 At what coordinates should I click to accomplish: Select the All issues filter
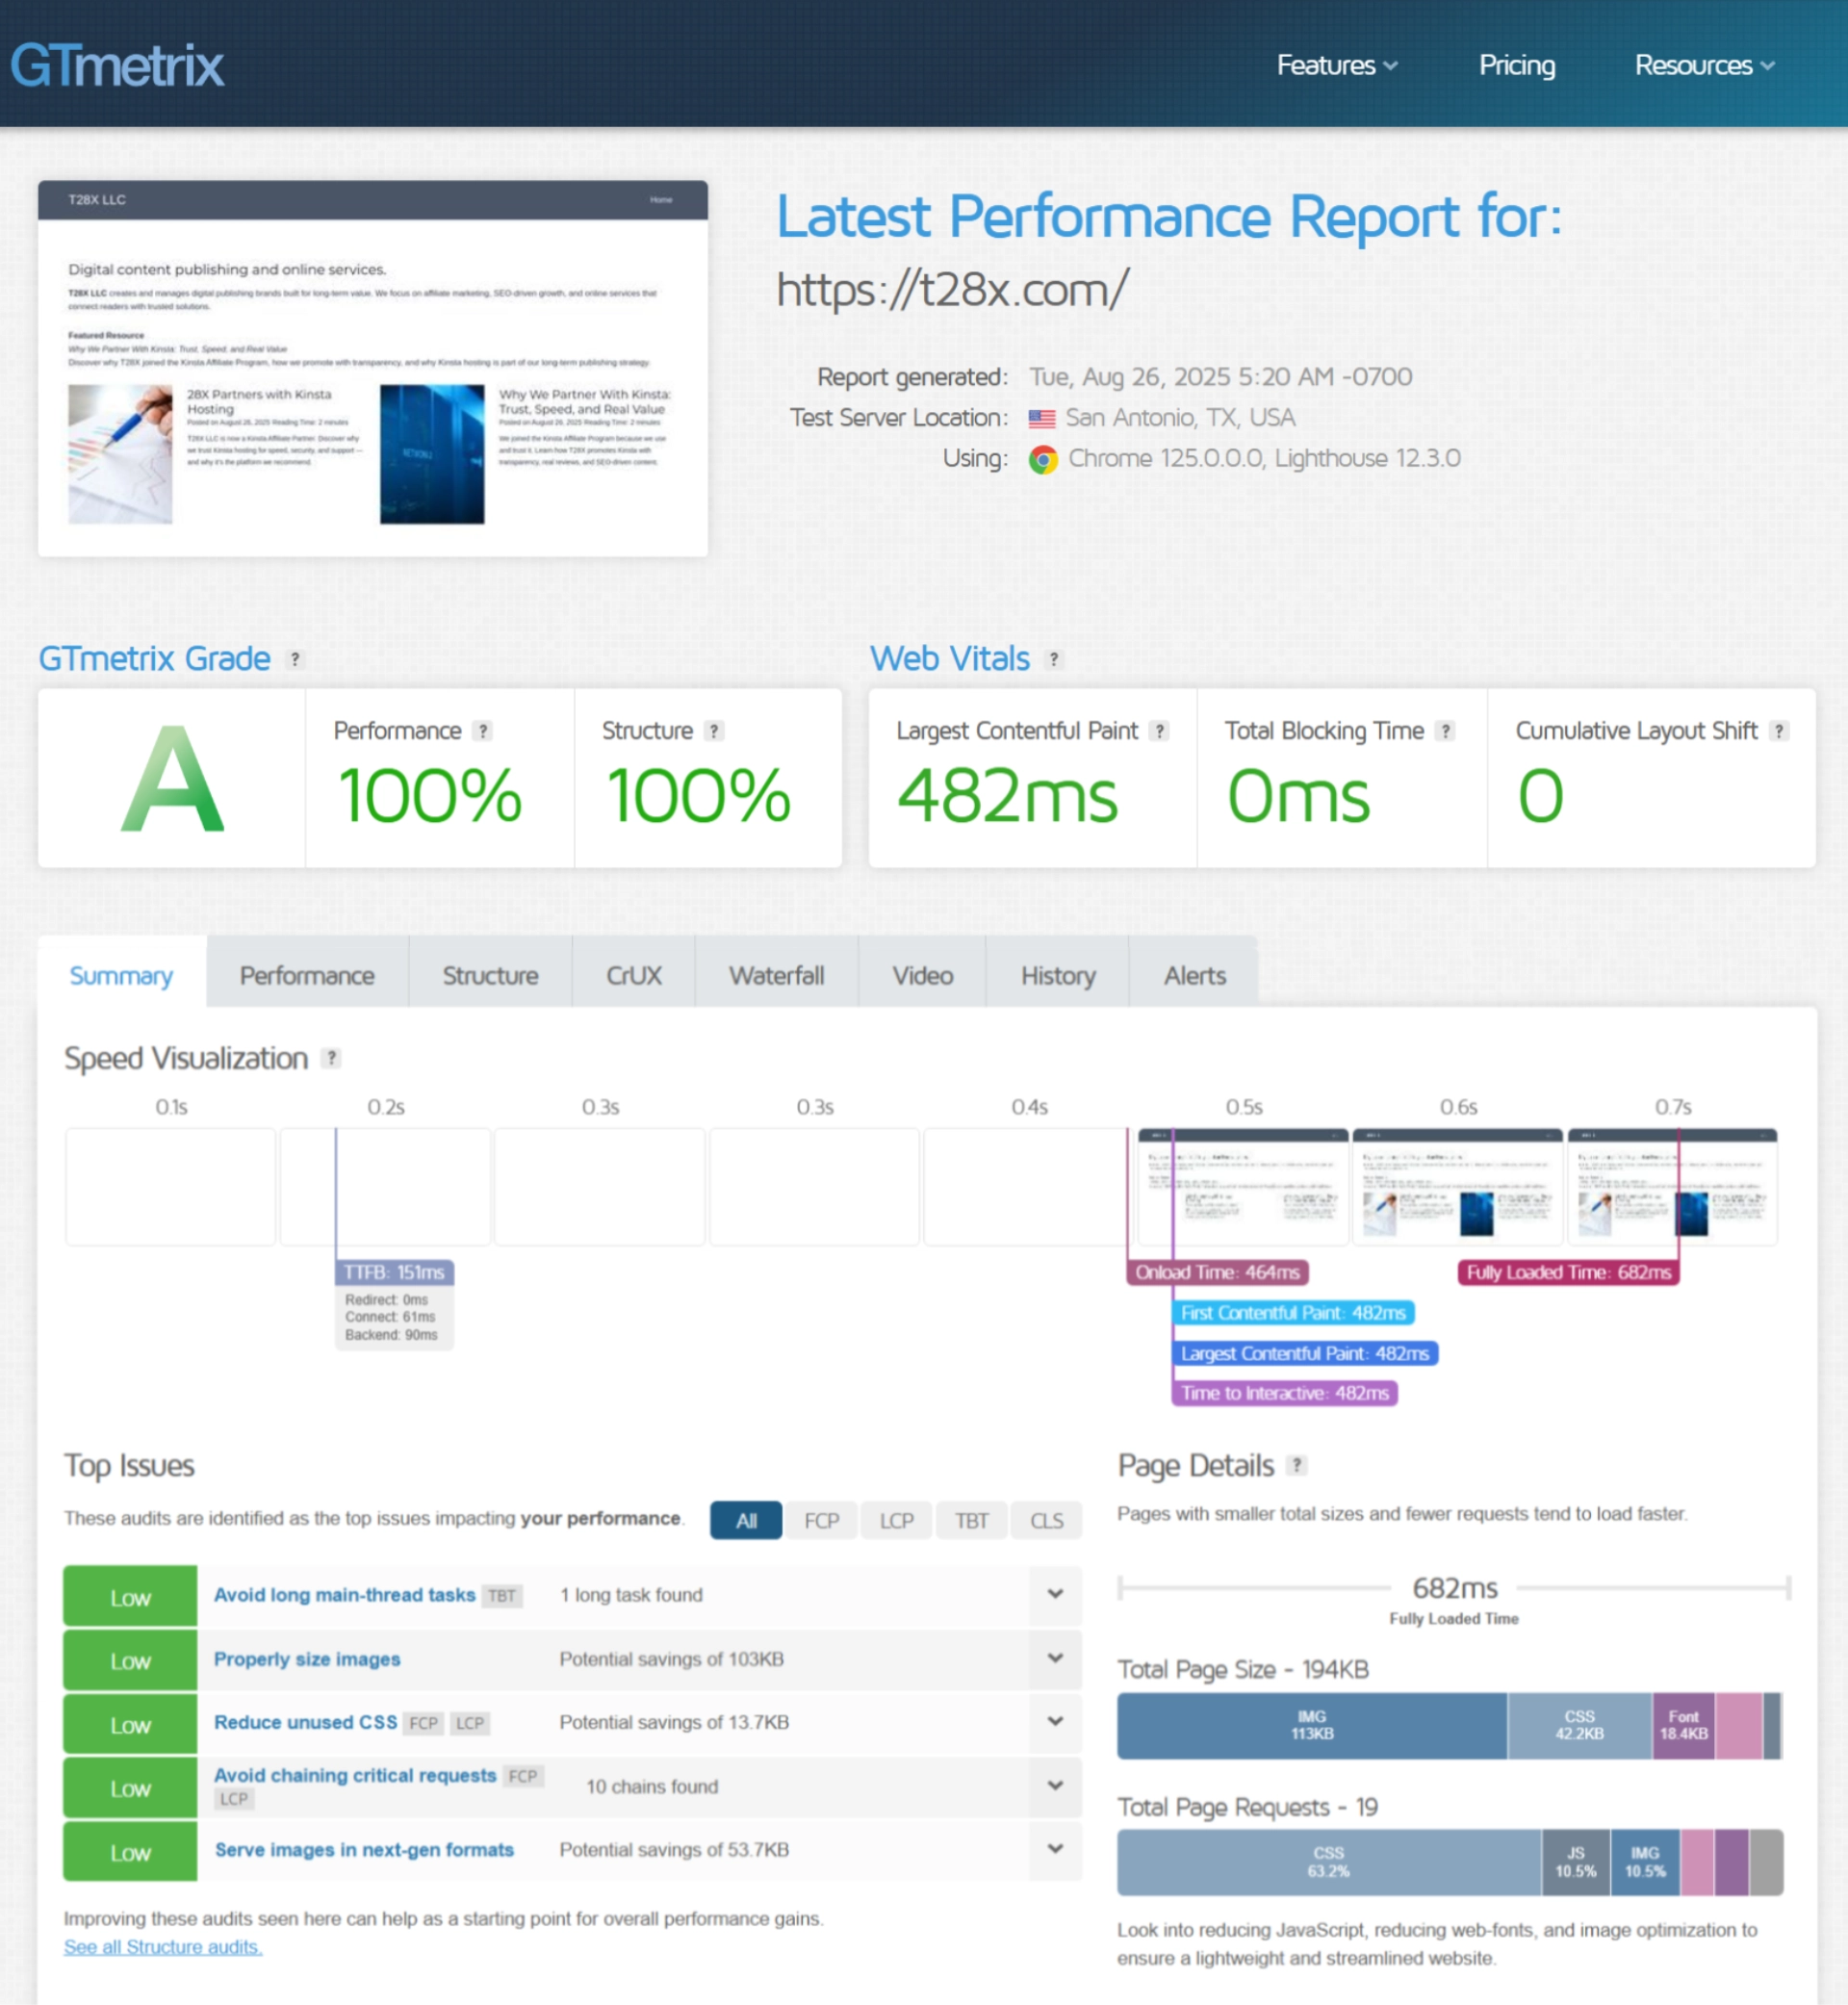[x=746, y=1520]
